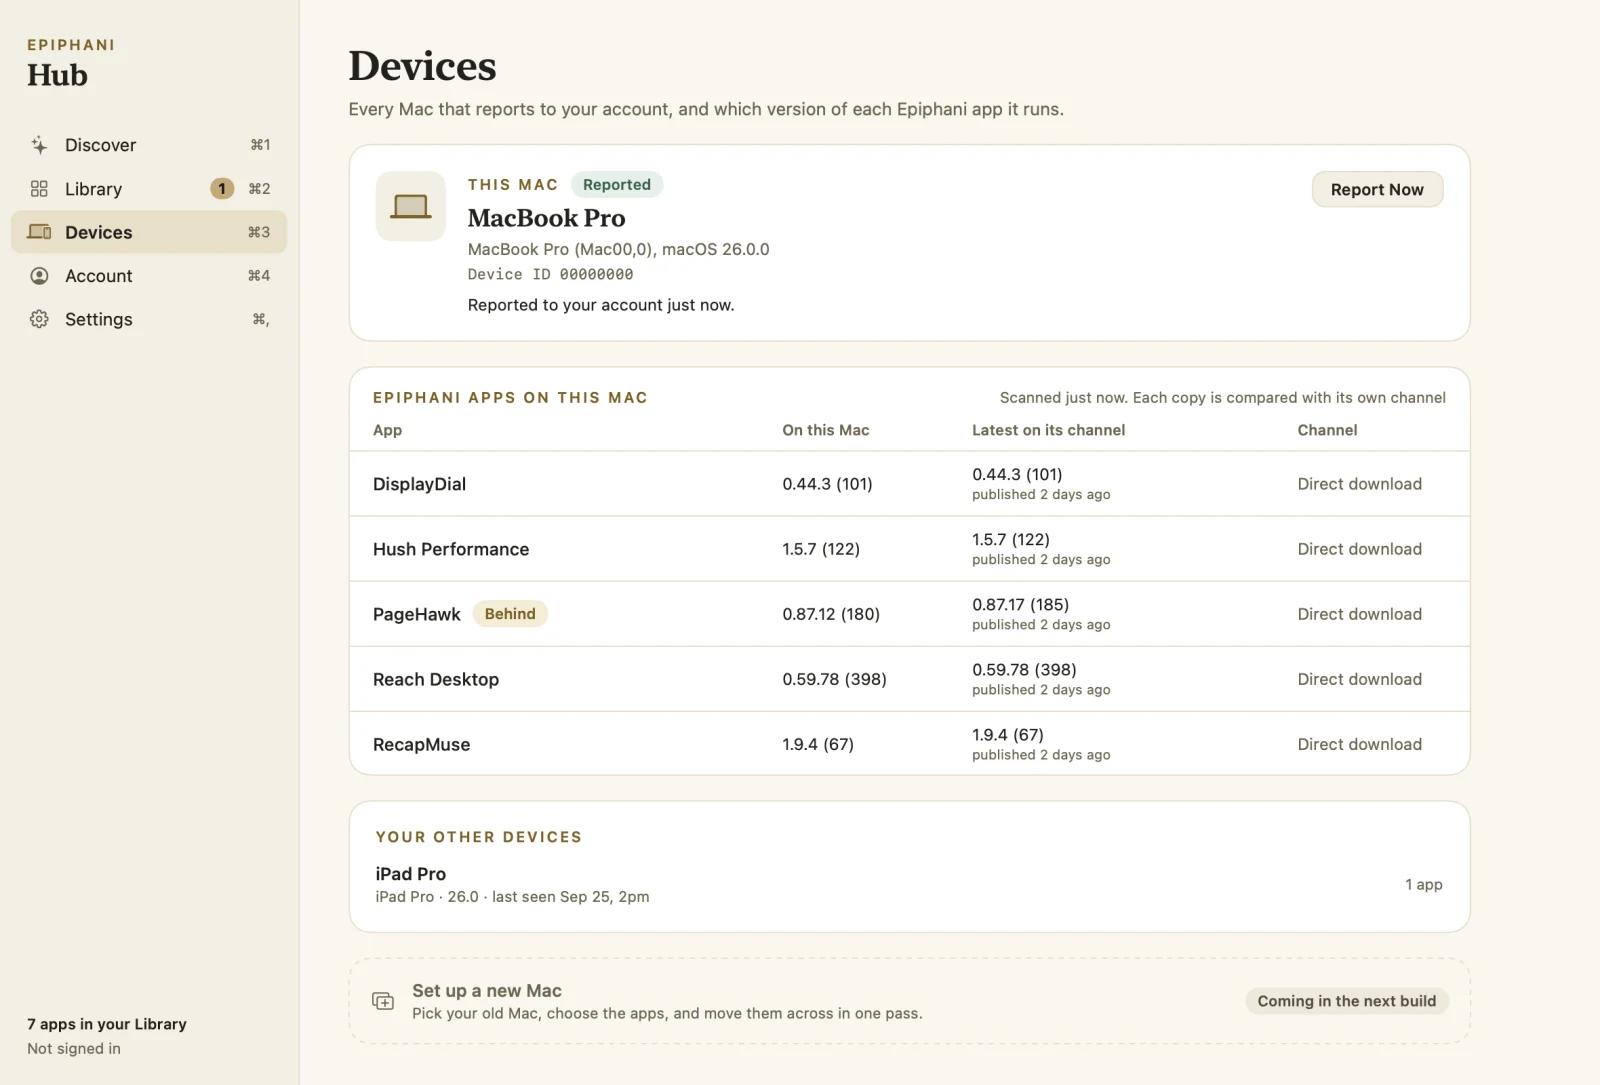Click the Your Other Devices heading
This screenshot has width=1600, height=1085.
(x=478, y=837)
